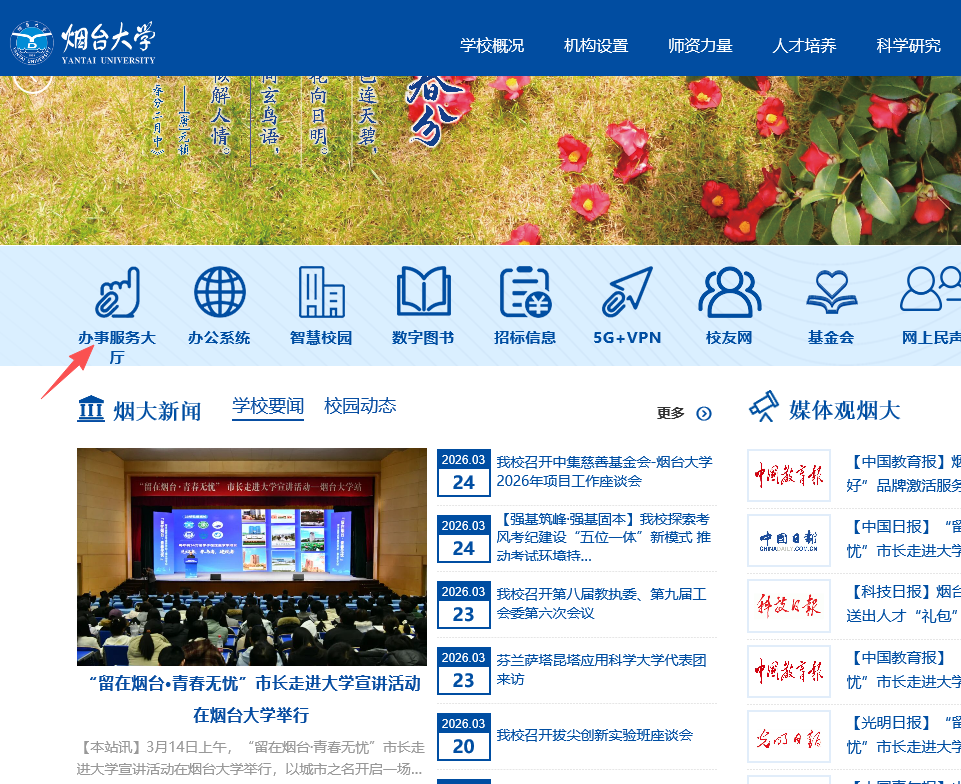Click the lecture hall news photo thumbnail
Screen dimensions: 961x784
tap(252, 556)
